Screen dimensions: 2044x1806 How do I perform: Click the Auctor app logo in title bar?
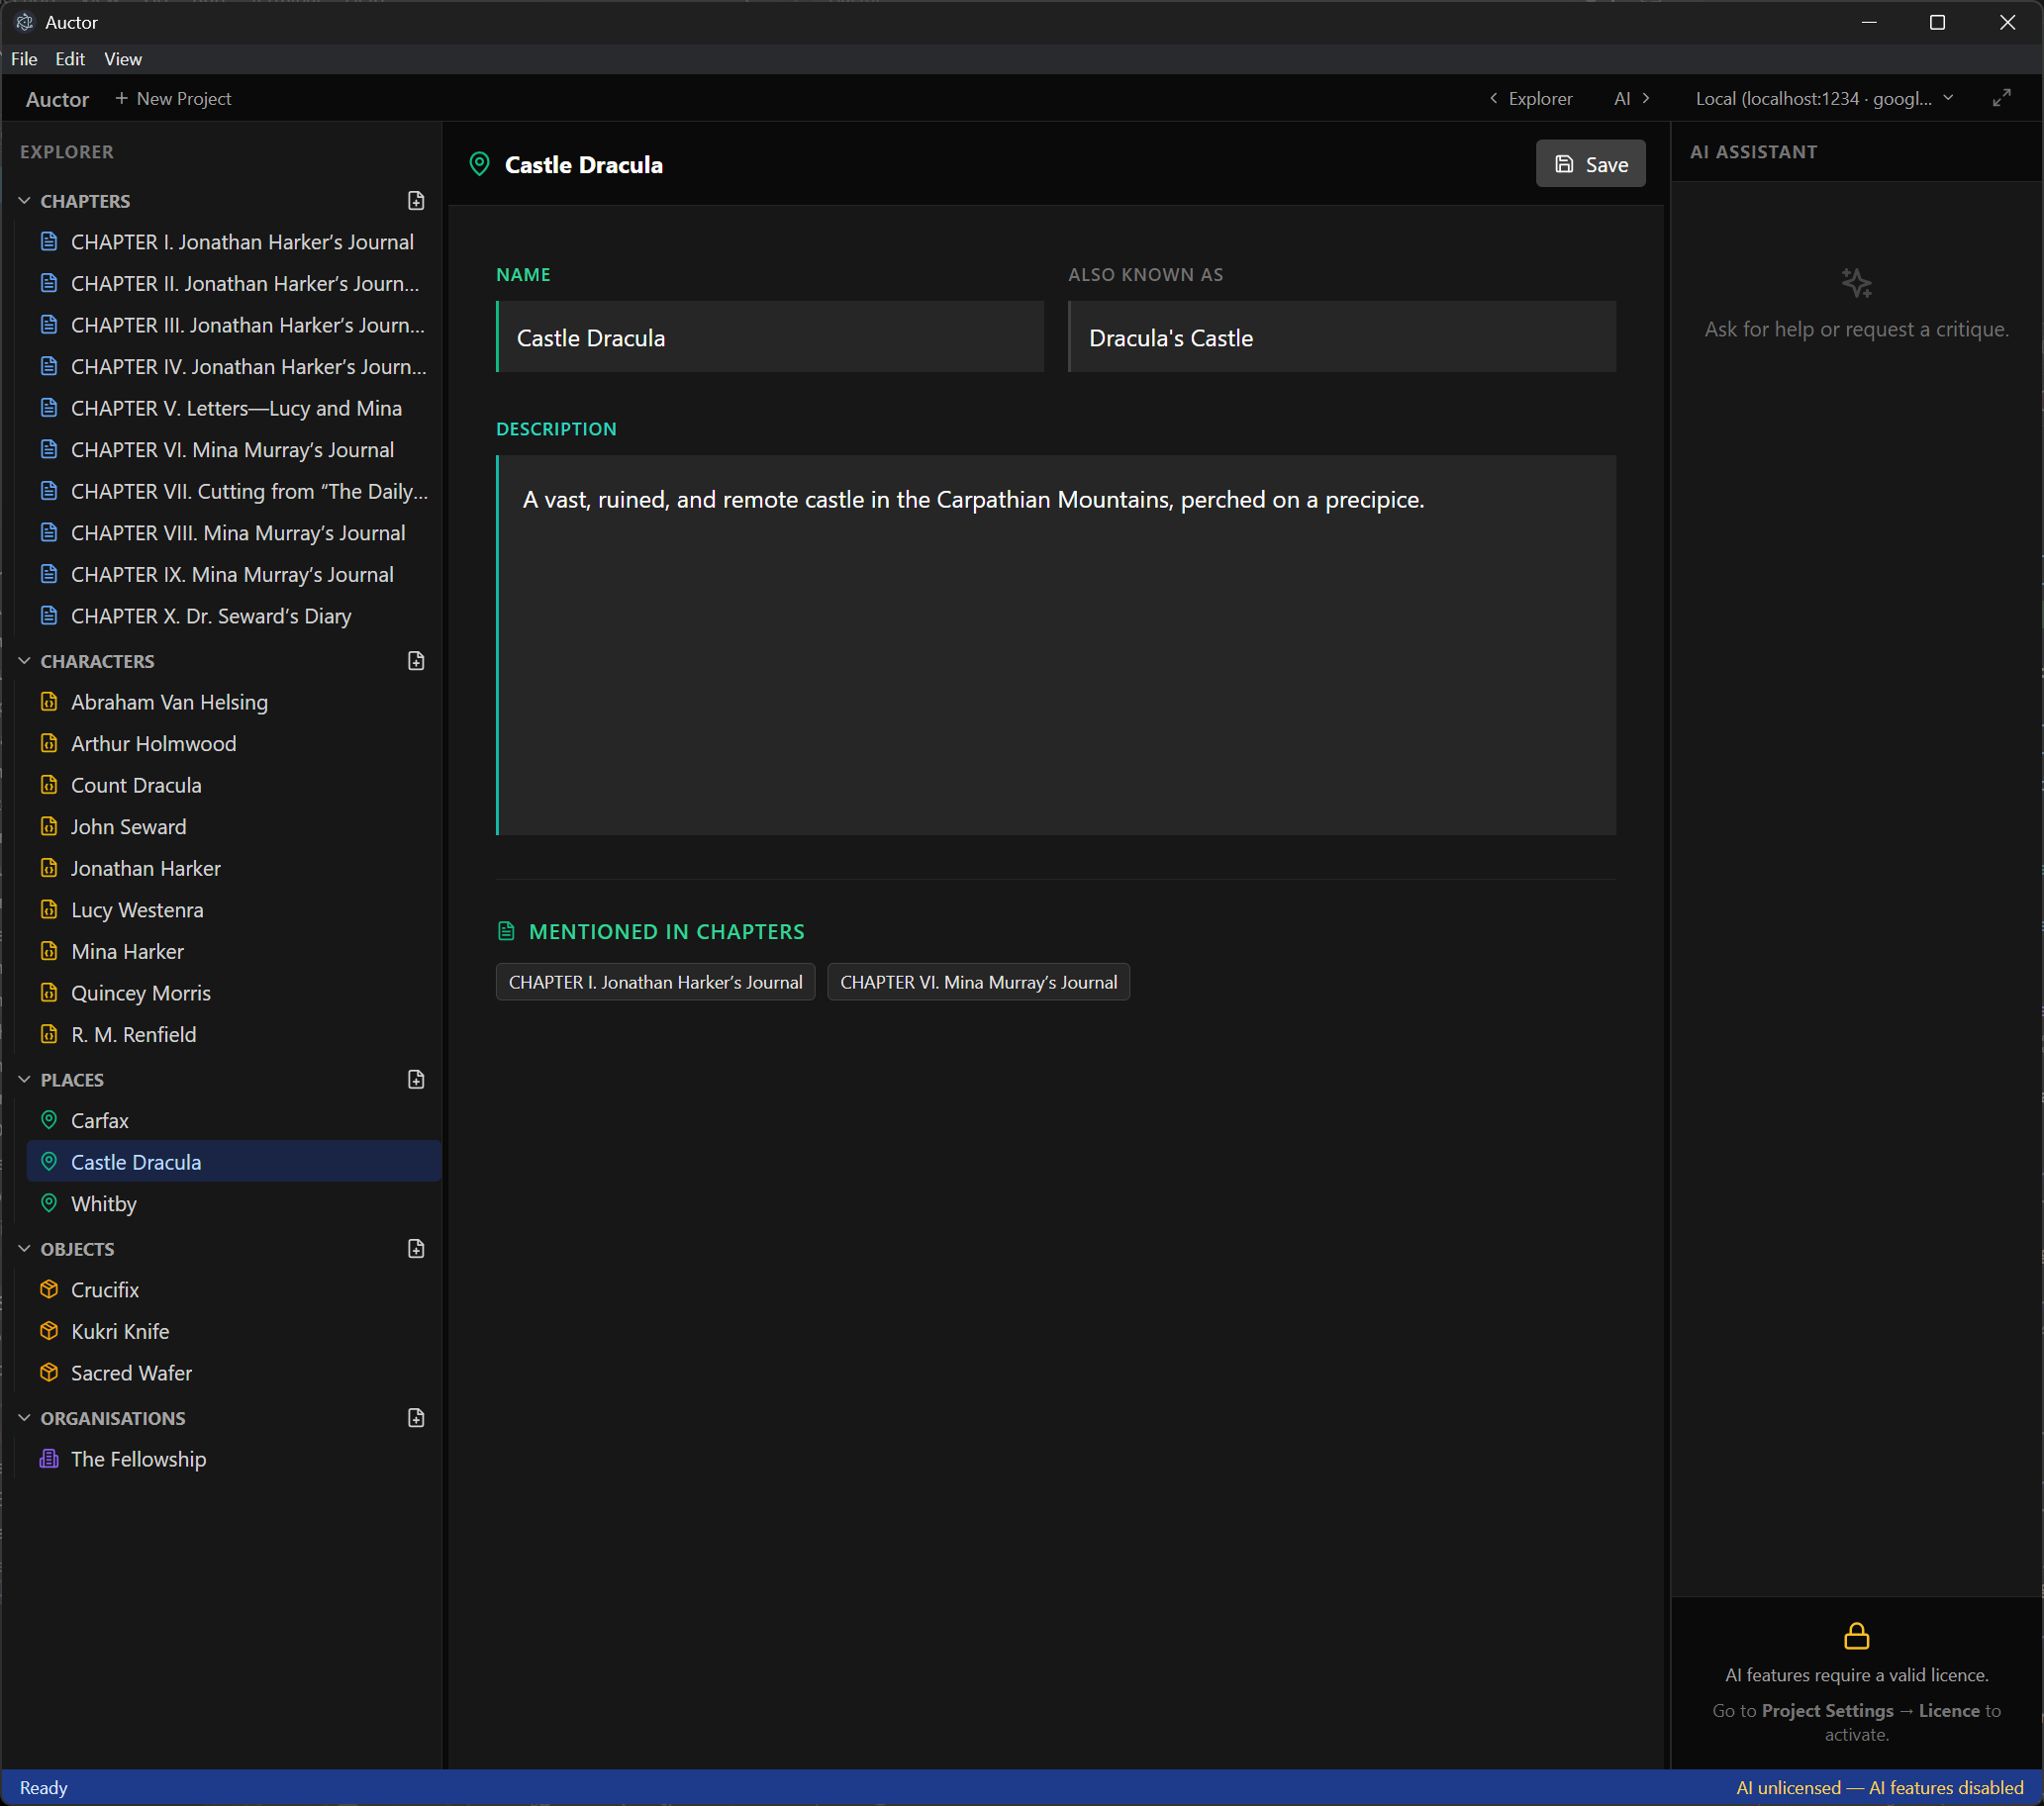pyautogui.click(x=24, y=22)
